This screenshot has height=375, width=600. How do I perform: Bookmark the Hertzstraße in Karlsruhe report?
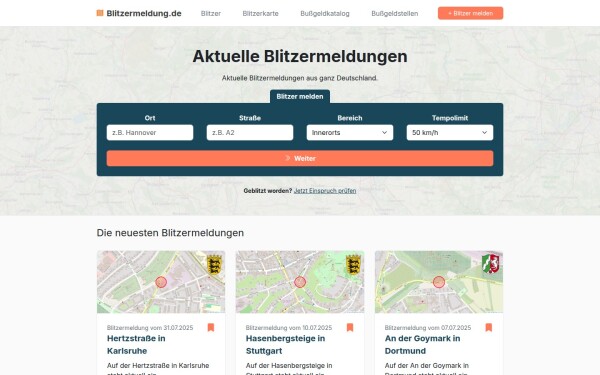(x=211, y=328)
